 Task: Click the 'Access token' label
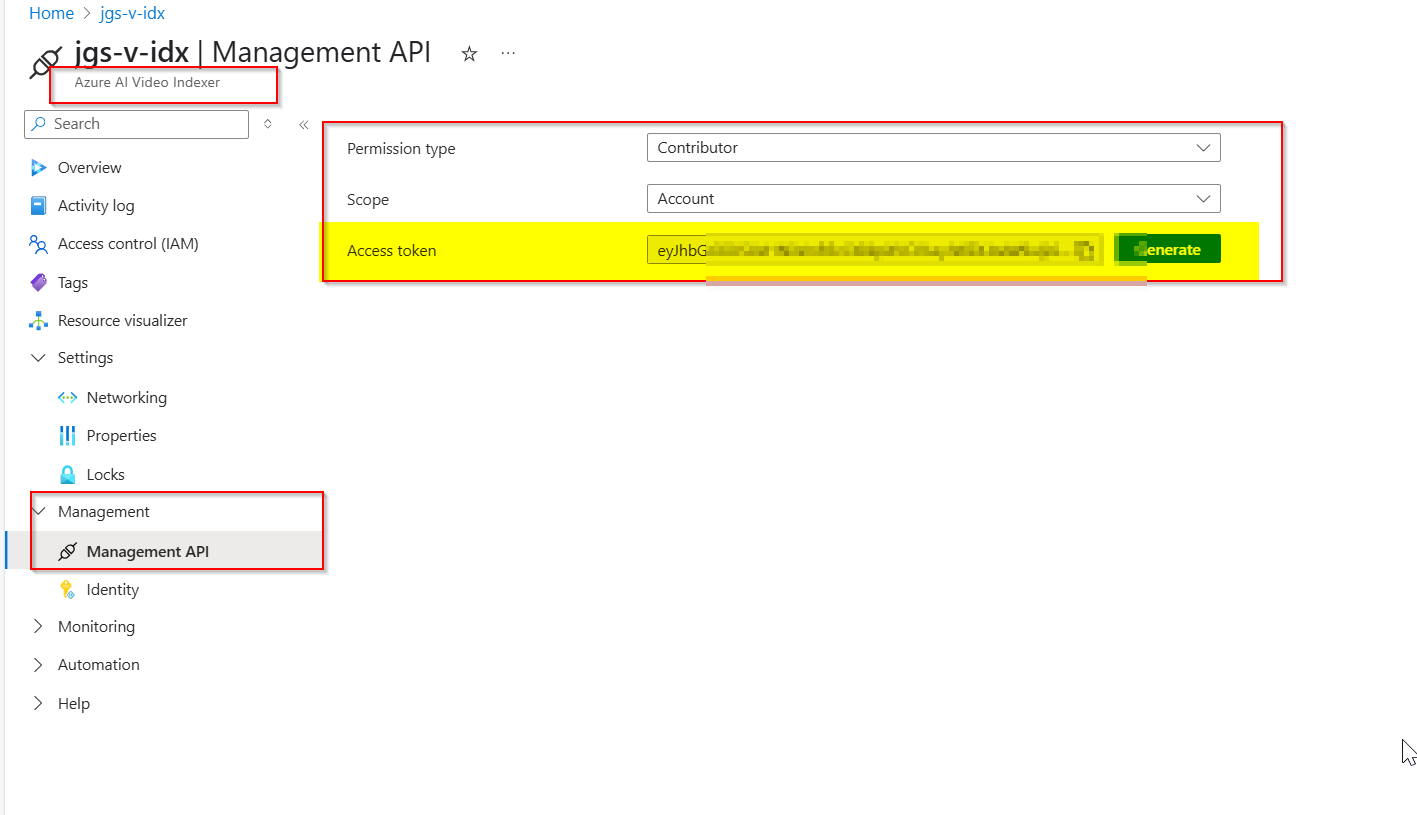point(392,251)
